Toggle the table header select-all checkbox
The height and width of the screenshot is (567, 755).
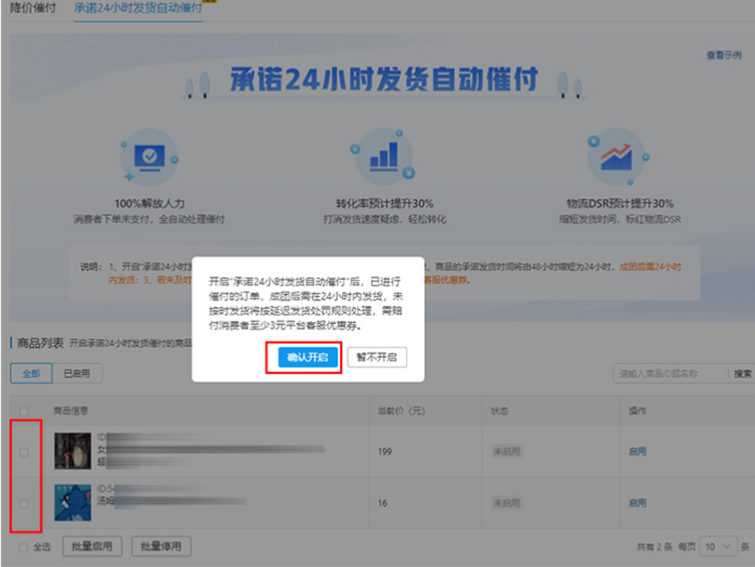point(24,411)
